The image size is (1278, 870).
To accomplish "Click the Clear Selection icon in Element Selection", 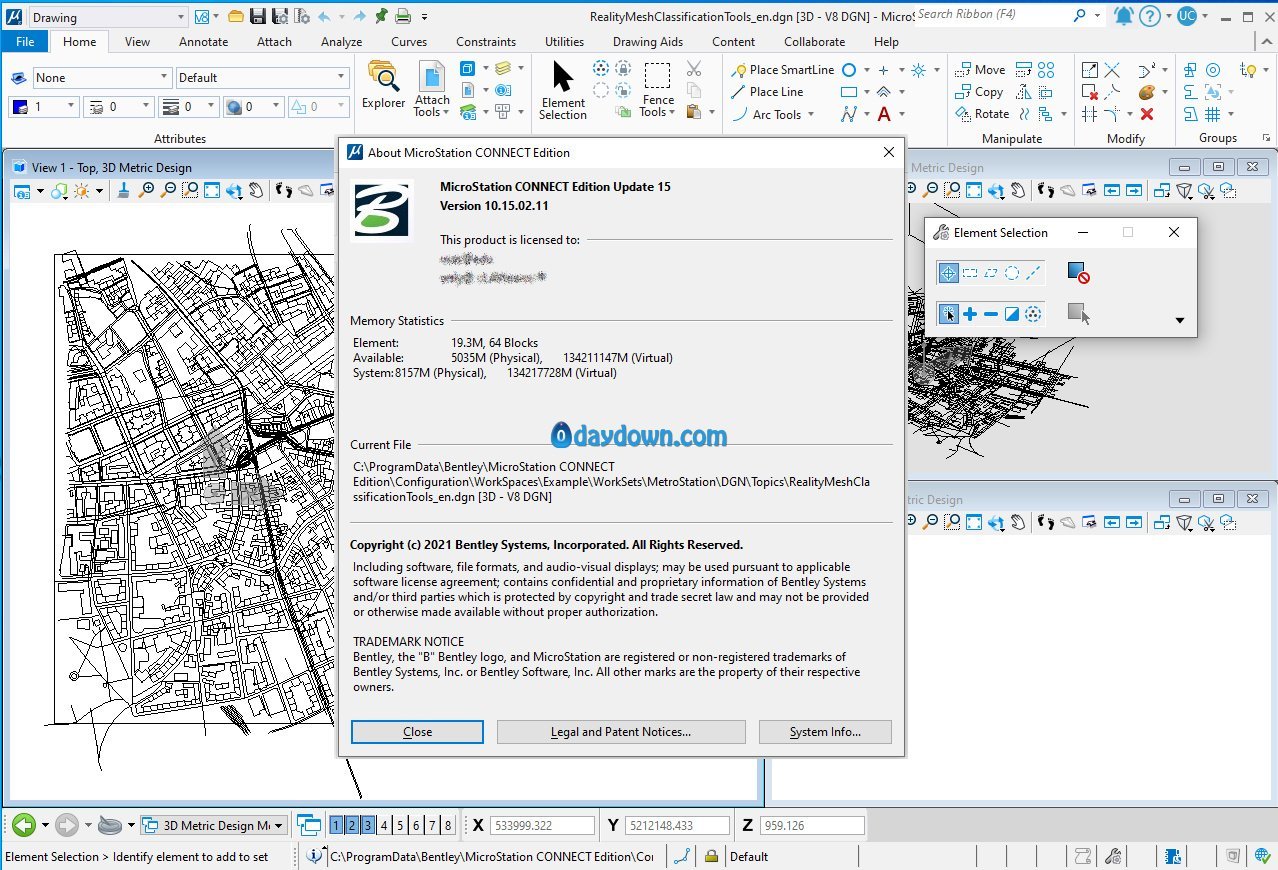I will coord(1077,272).
